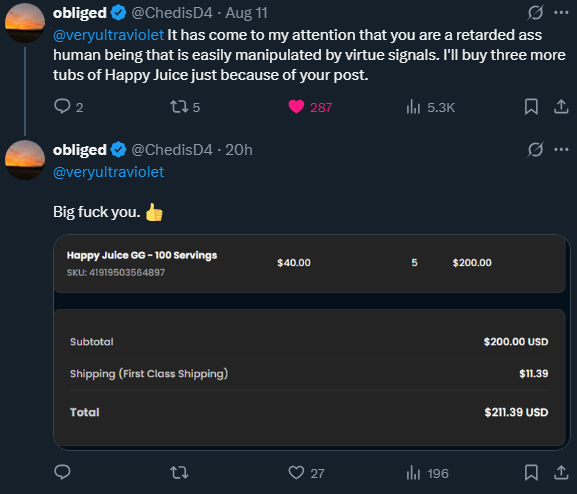Open @veryultraviolet mention in the 20h tweet
This screenshot has width=577, height=494.
pyautogui.click(x=109, y=172)
